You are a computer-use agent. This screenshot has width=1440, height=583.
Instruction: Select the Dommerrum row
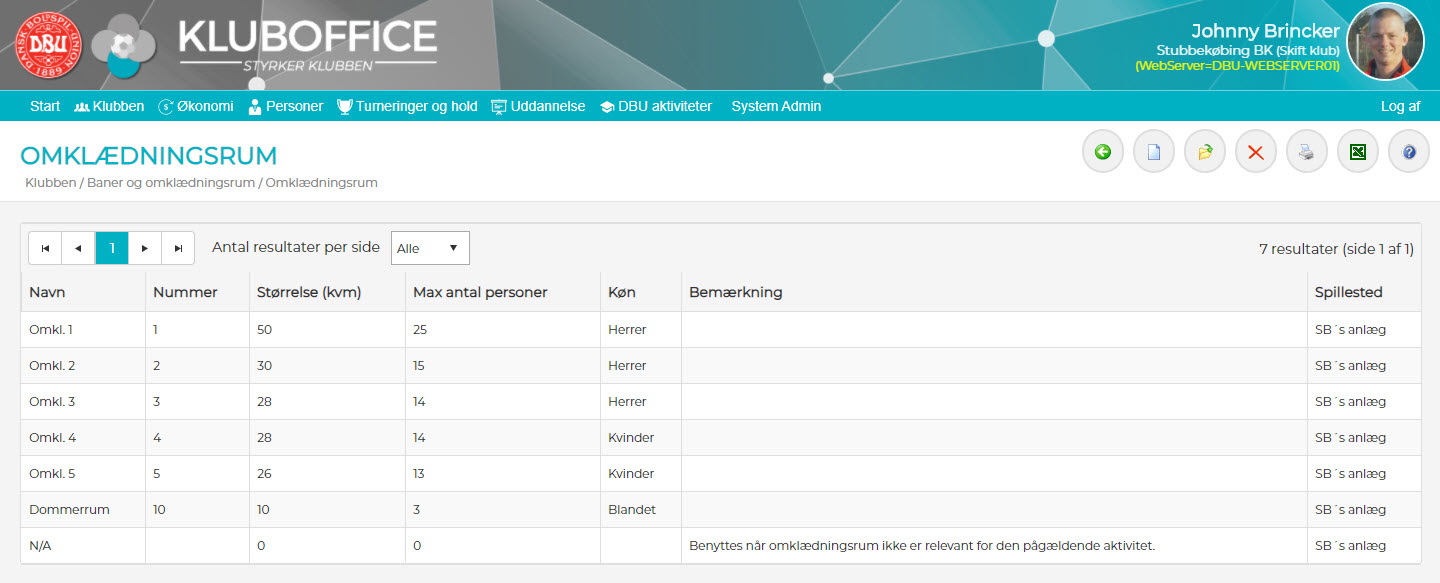(x=70, y=510)
